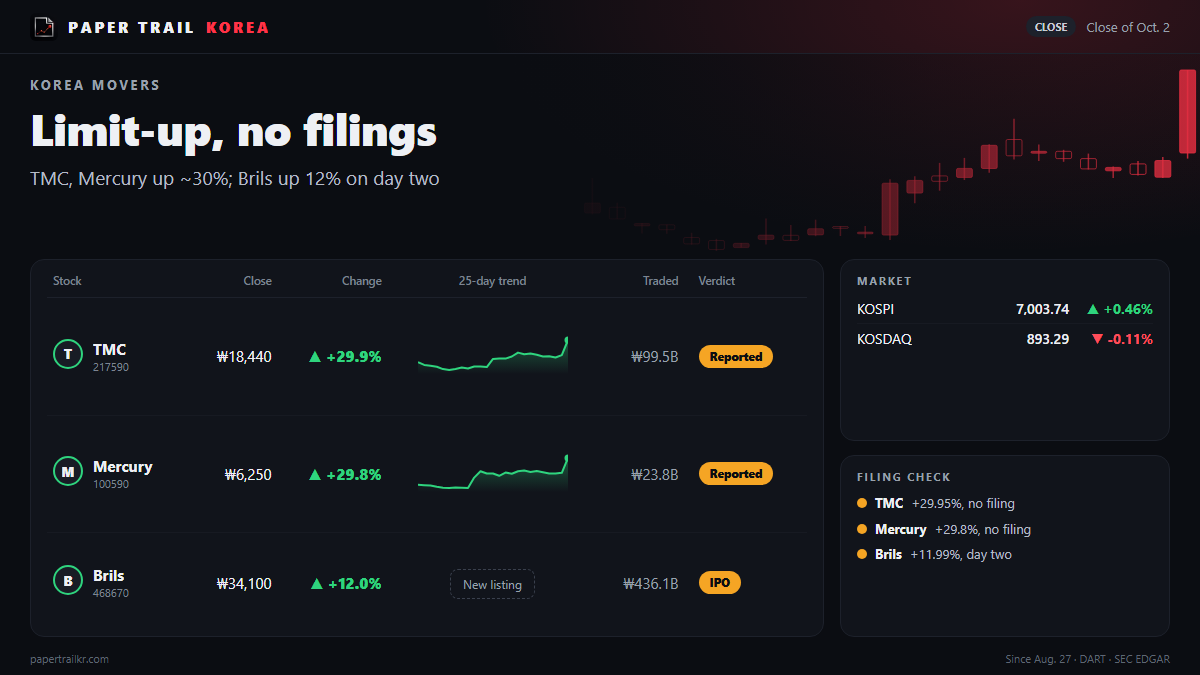Click the TMC 25-day trend sparkline

(493, 355)
